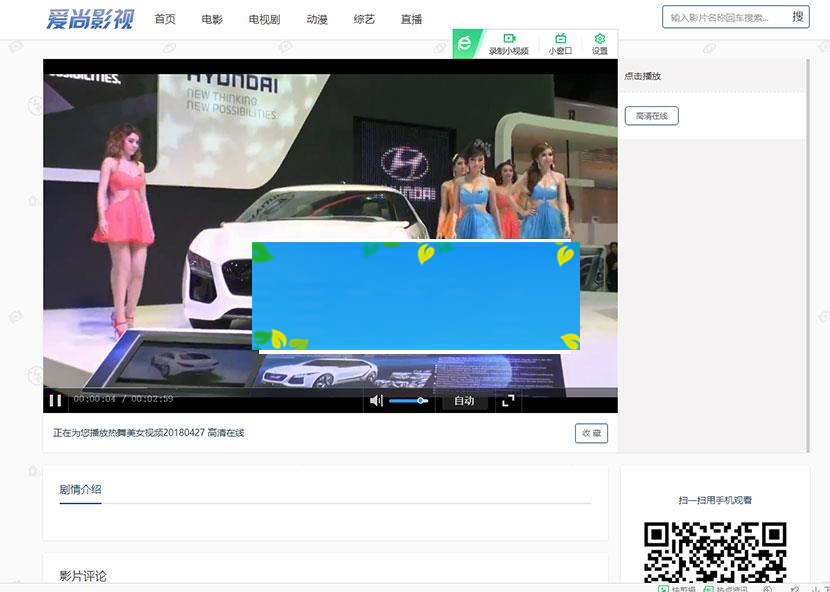Toggle favorite with the 收藏 button

coord(590,433)
